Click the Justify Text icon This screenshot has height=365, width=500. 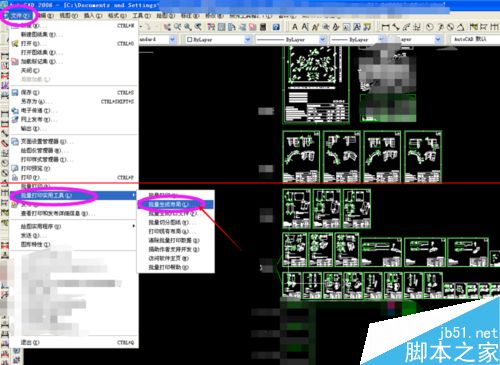357,27
